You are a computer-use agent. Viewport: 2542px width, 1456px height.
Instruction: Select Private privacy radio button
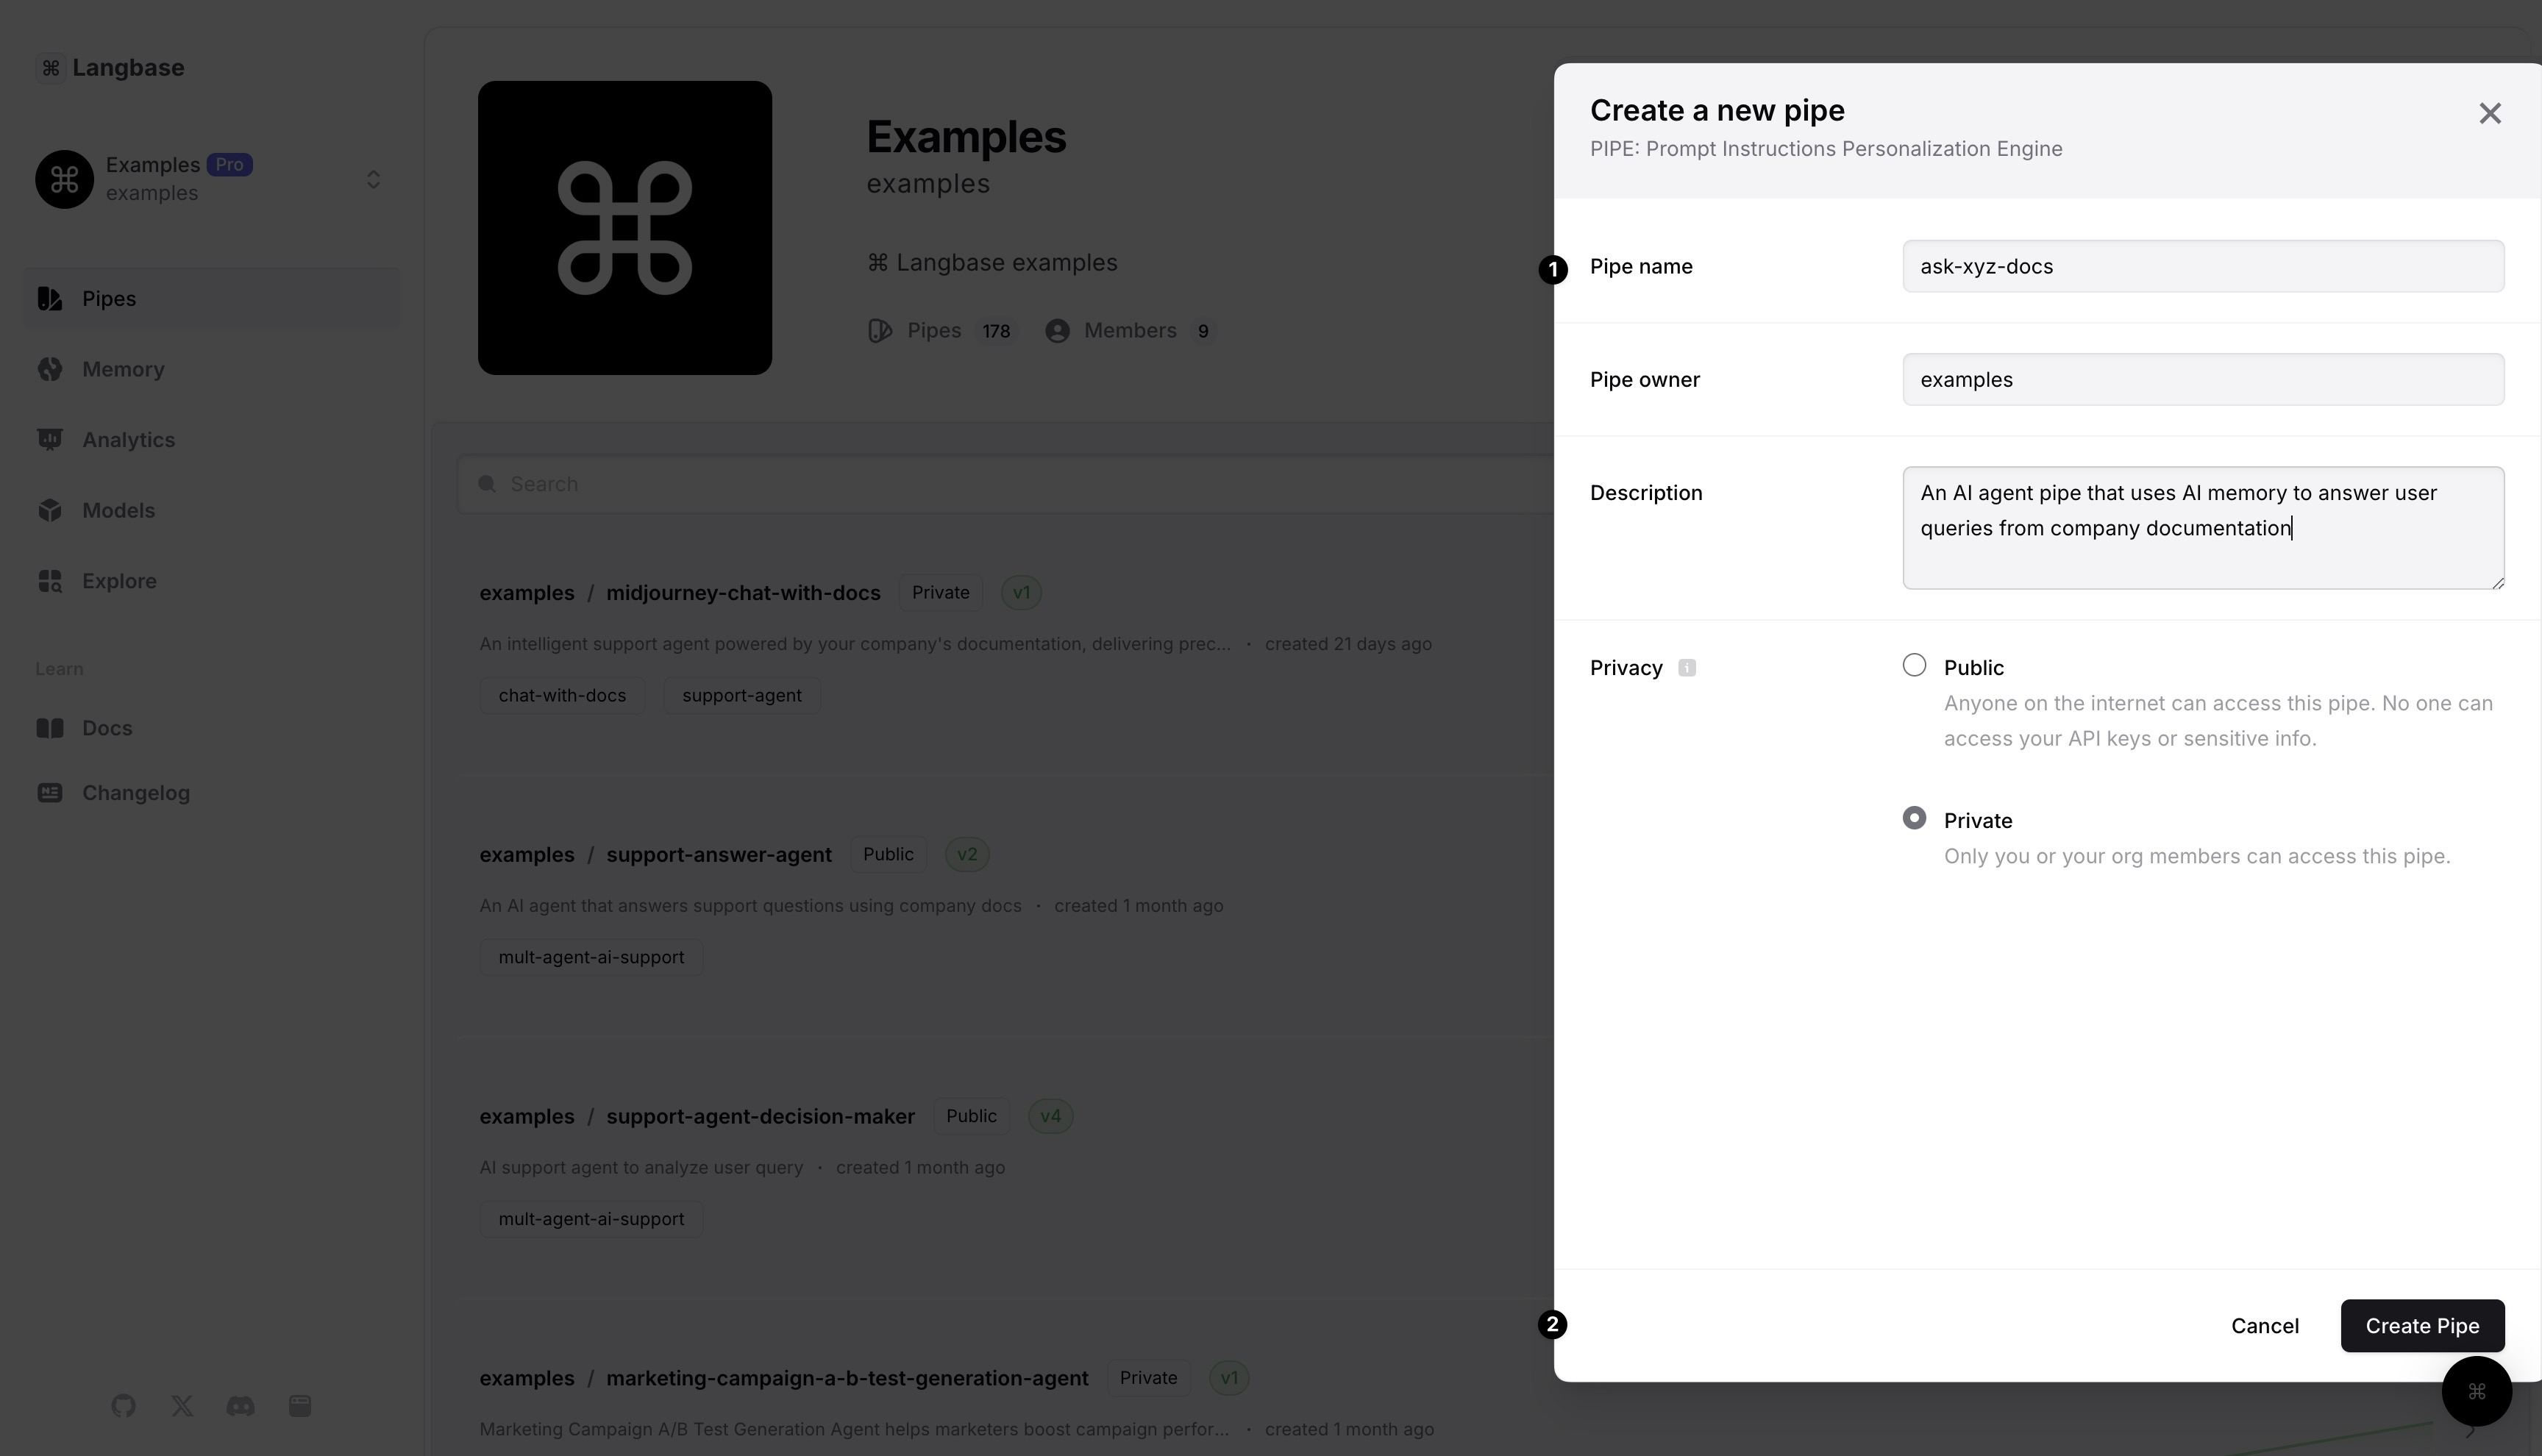click(1915, 817)
